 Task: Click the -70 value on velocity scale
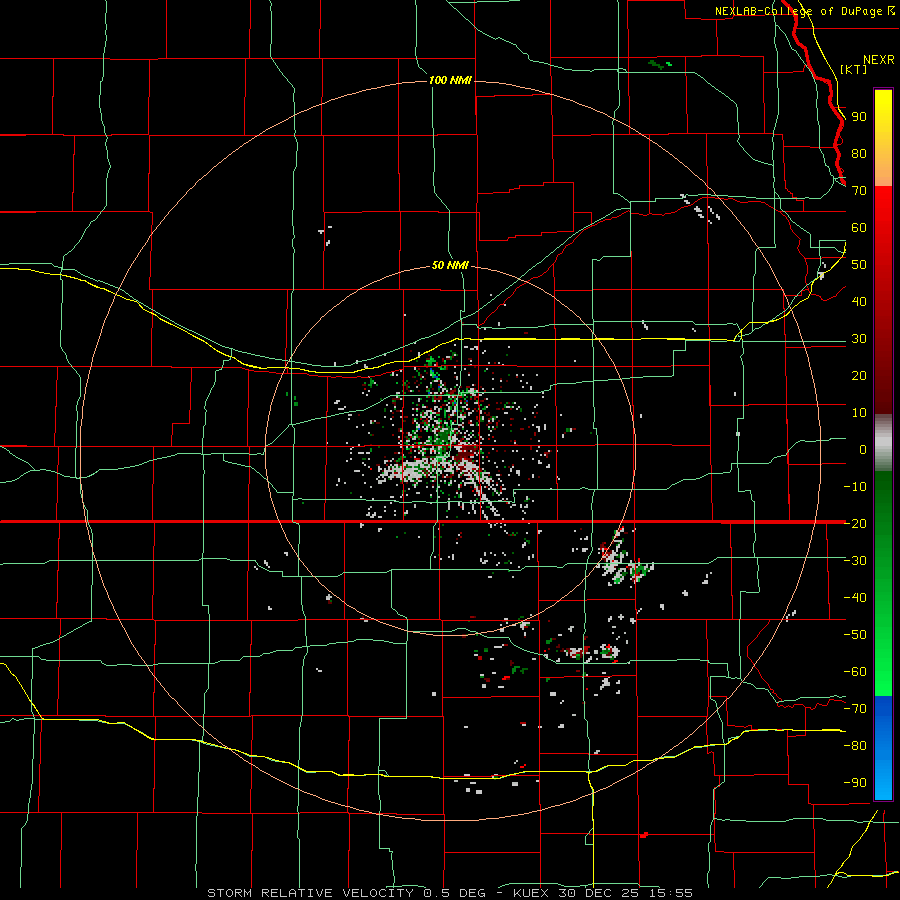click(855, 708)
